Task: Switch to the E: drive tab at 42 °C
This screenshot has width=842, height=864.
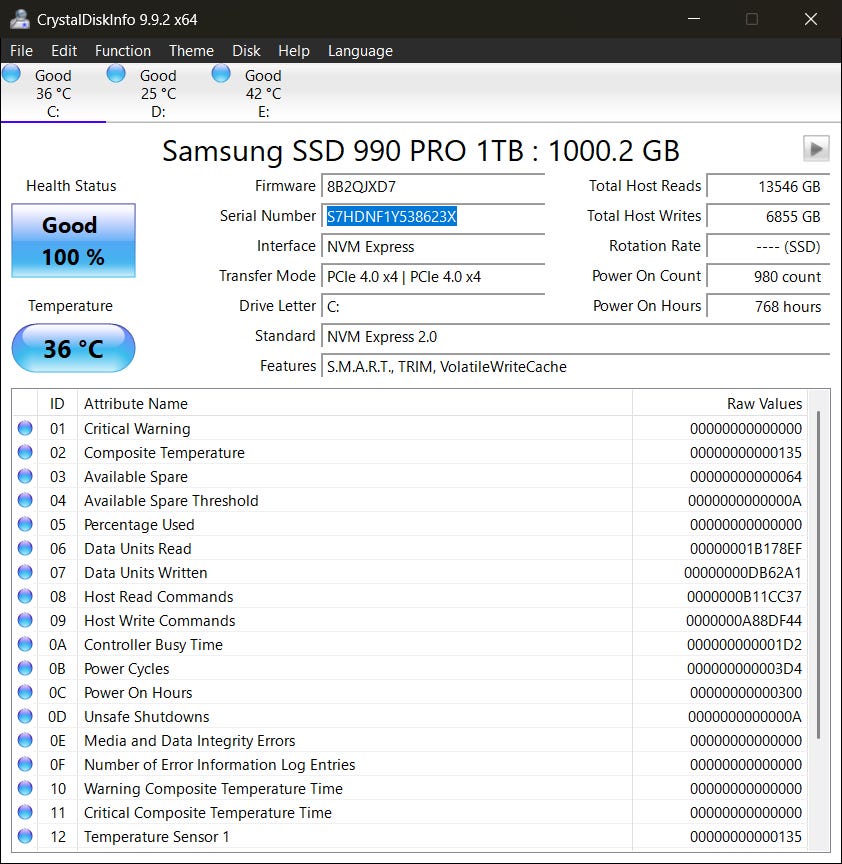Action: coord(263,93)
